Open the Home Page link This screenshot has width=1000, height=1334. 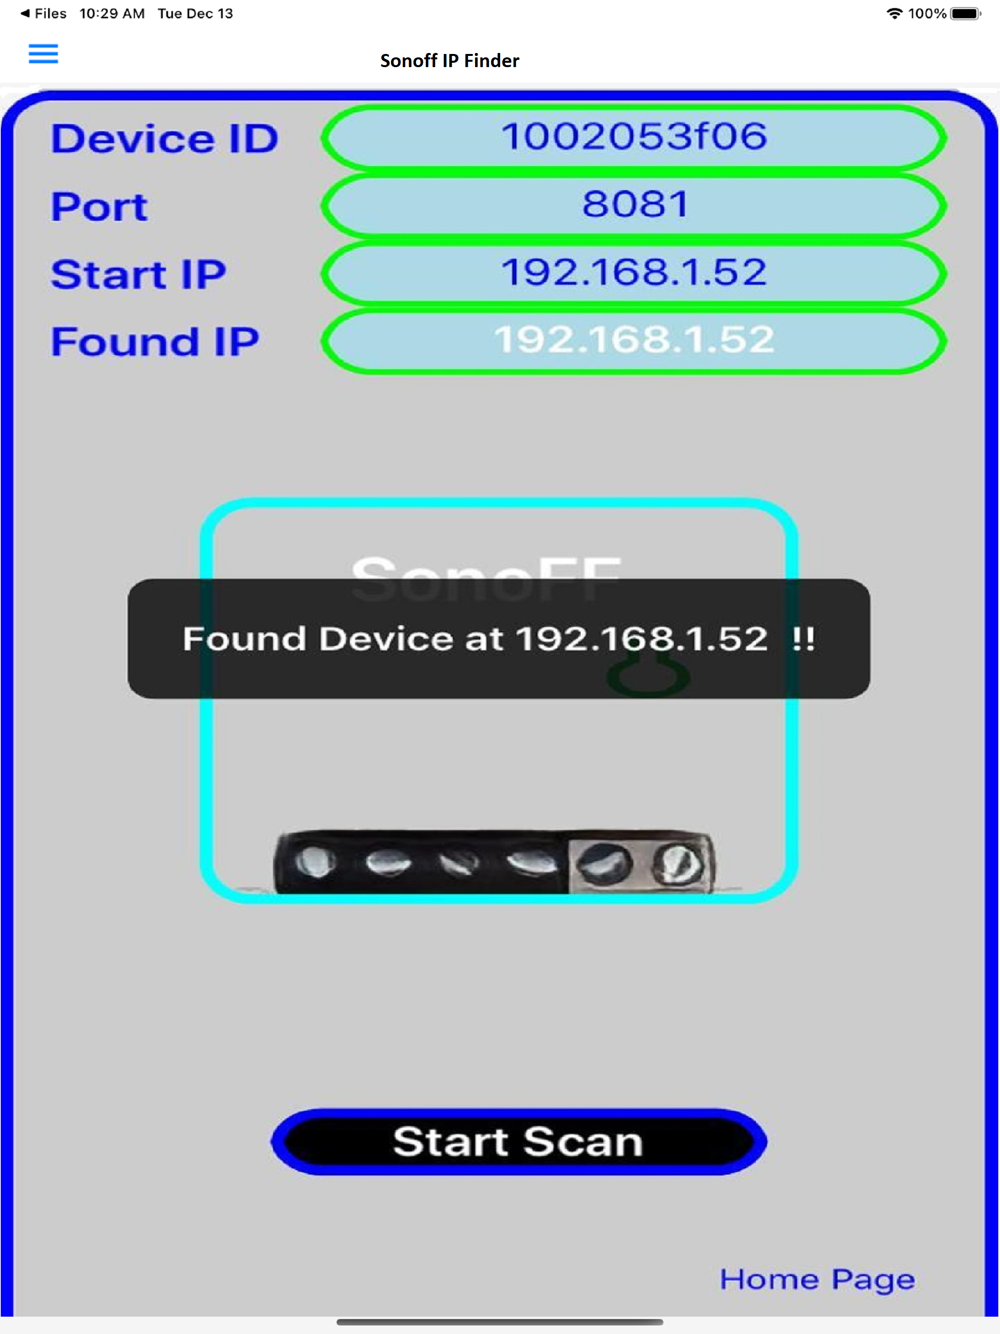click(x=817, y=1280)
